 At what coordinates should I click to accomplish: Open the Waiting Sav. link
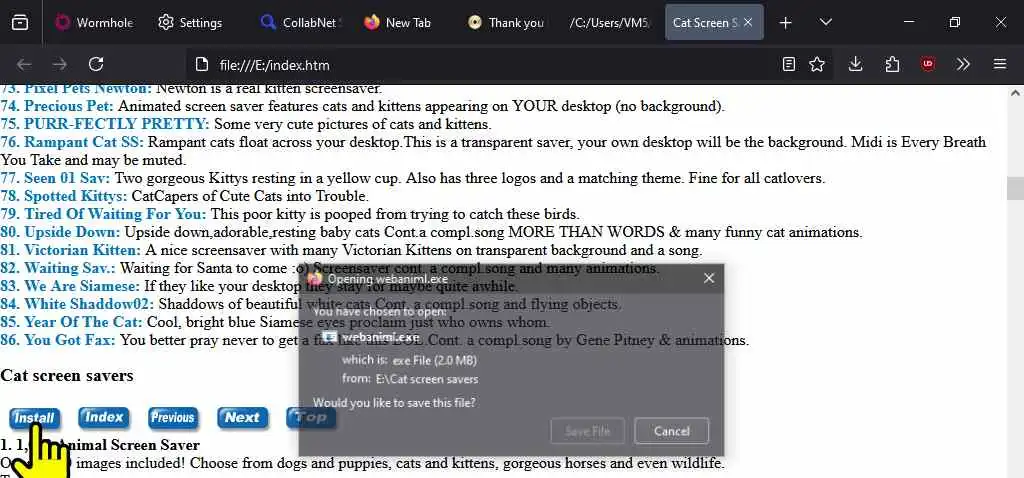[70, 268]
